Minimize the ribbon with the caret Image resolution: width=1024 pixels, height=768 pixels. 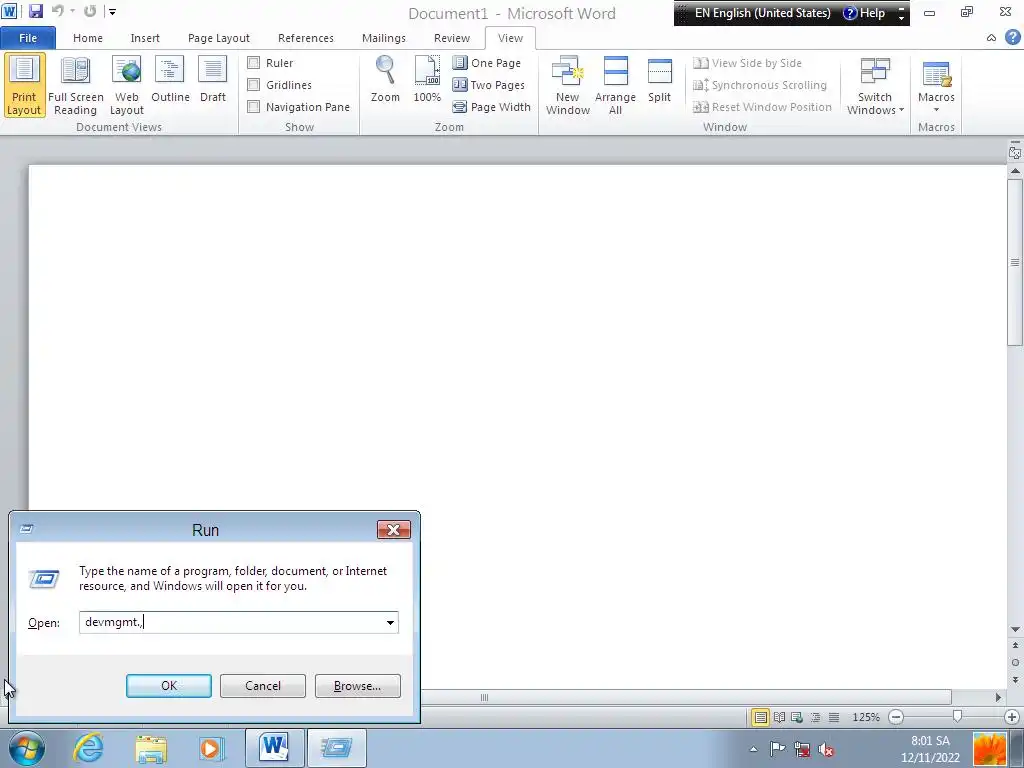pos(991,38)
